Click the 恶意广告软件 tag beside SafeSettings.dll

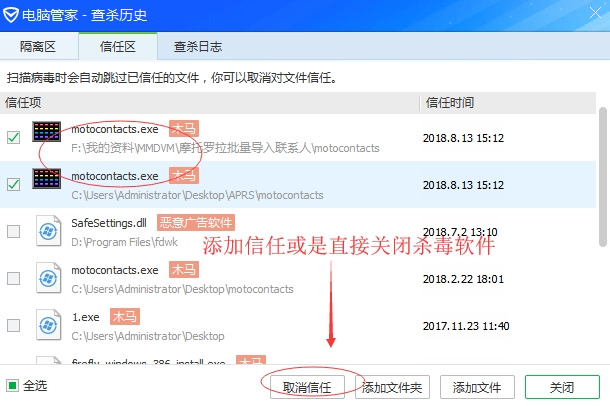tap(196, 222)
